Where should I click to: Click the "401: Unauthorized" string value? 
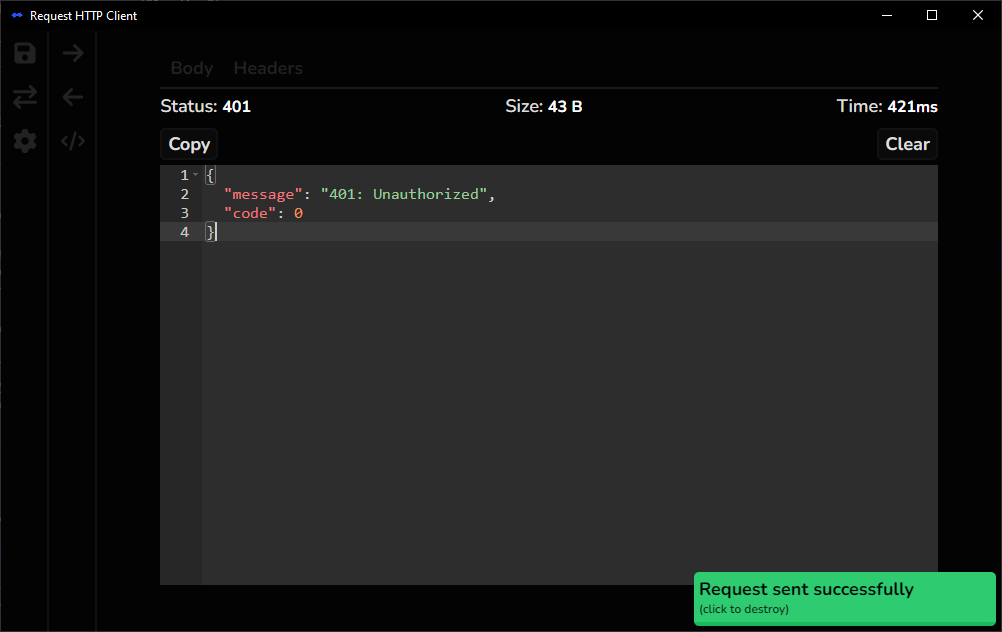[x=404, y=194]
